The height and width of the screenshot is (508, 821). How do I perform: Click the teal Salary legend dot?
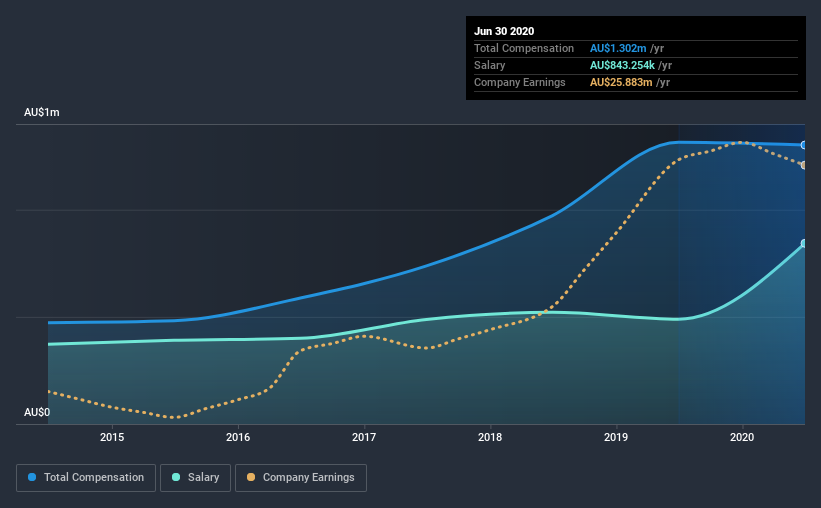176,477
